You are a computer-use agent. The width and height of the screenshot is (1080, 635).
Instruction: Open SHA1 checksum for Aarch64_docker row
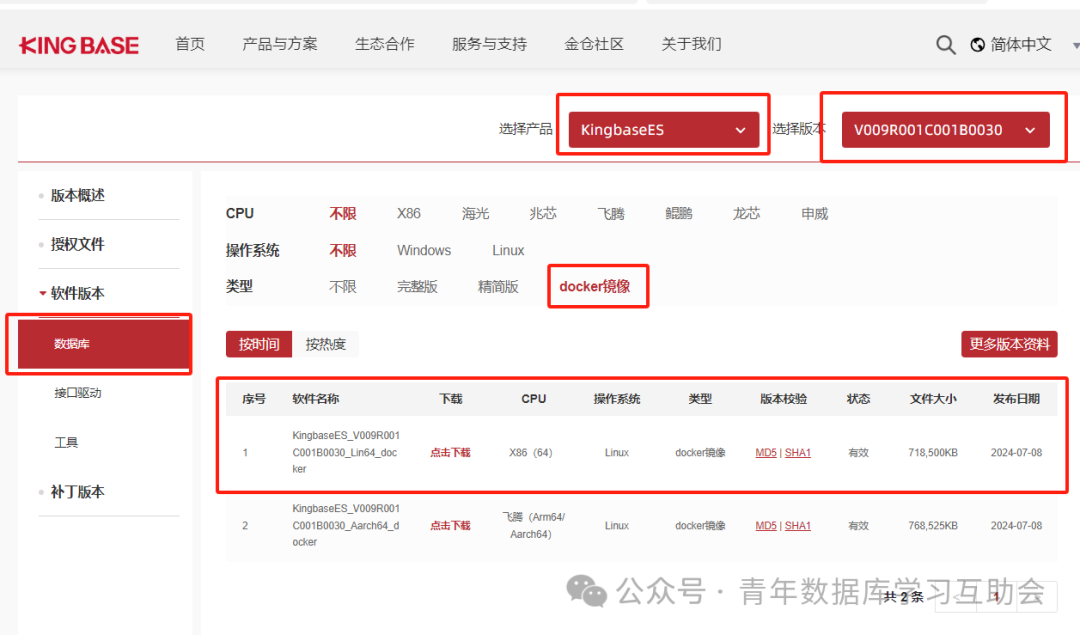798,525
